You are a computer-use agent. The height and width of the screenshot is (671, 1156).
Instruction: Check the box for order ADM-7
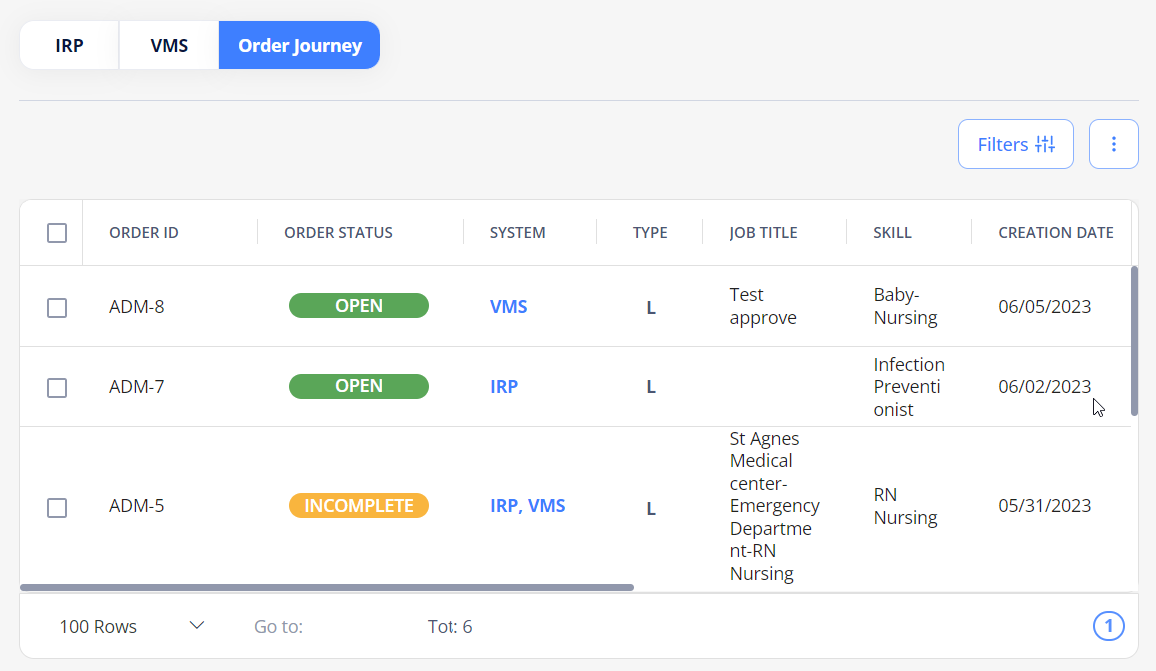click(x=57, y=388)
